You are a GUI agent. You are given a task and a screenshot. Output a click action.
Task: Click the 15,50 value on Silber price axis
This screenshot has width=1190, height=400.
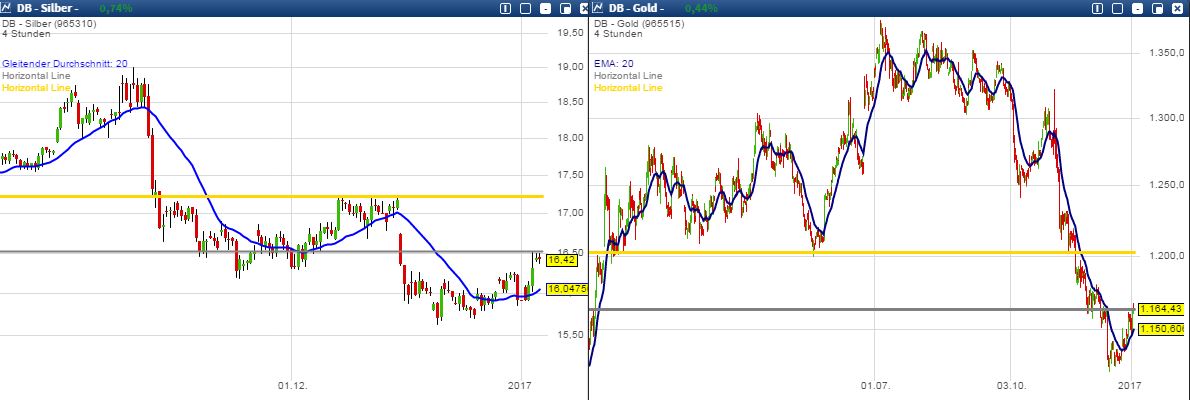point(570,335)
